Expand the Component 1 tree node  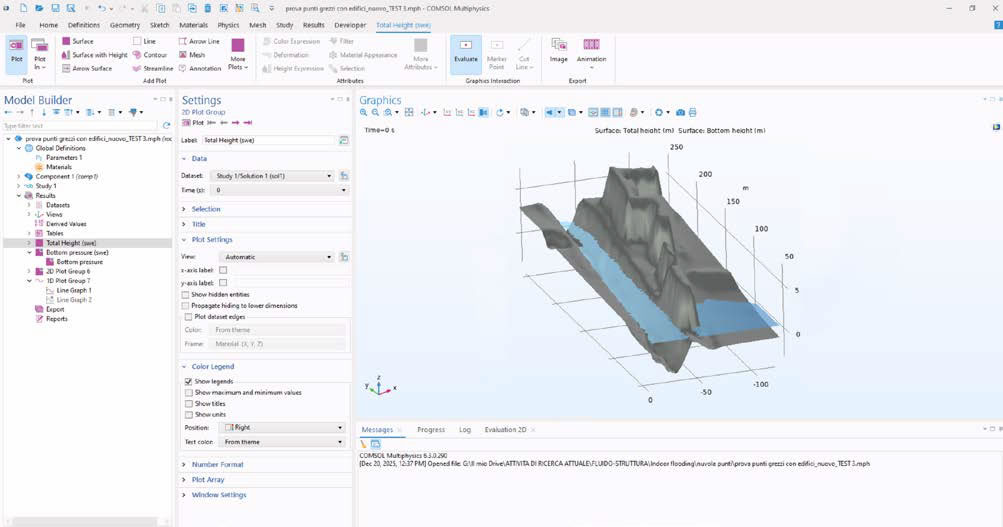tap(19, 176)
